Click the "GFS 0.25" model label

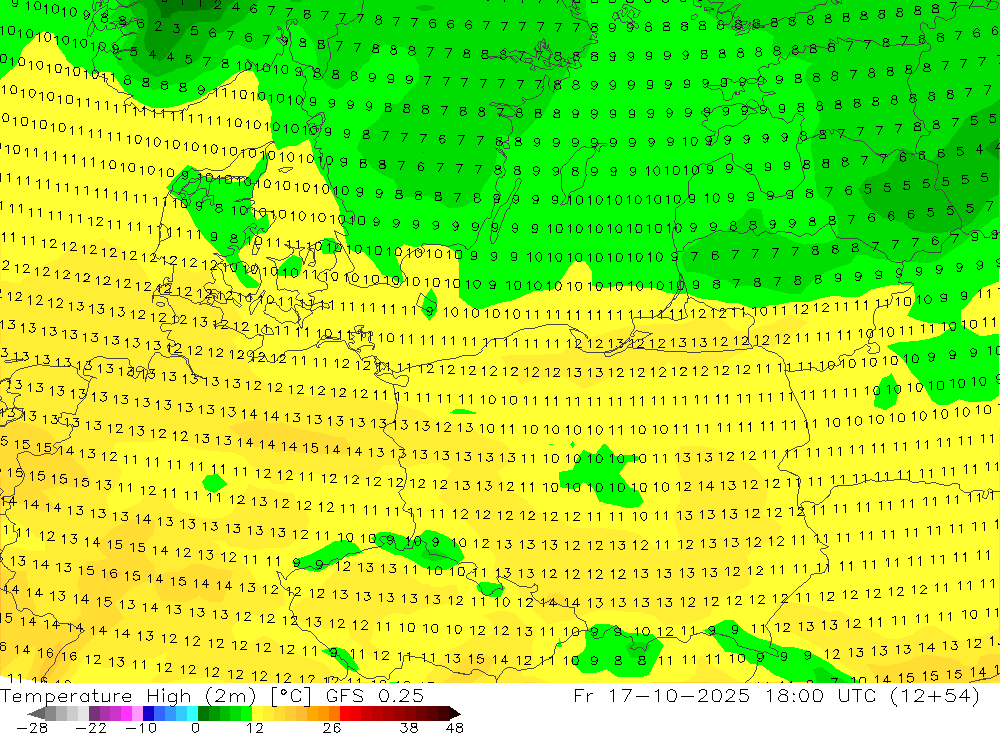[x=375, y=696]
